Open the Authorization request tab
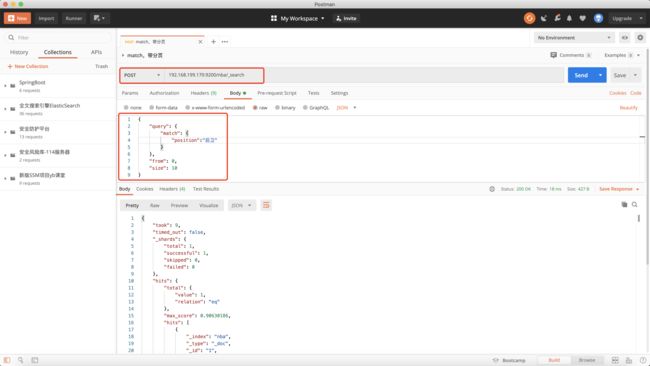Screen dimensions: 650x366 tap(164, 93)
